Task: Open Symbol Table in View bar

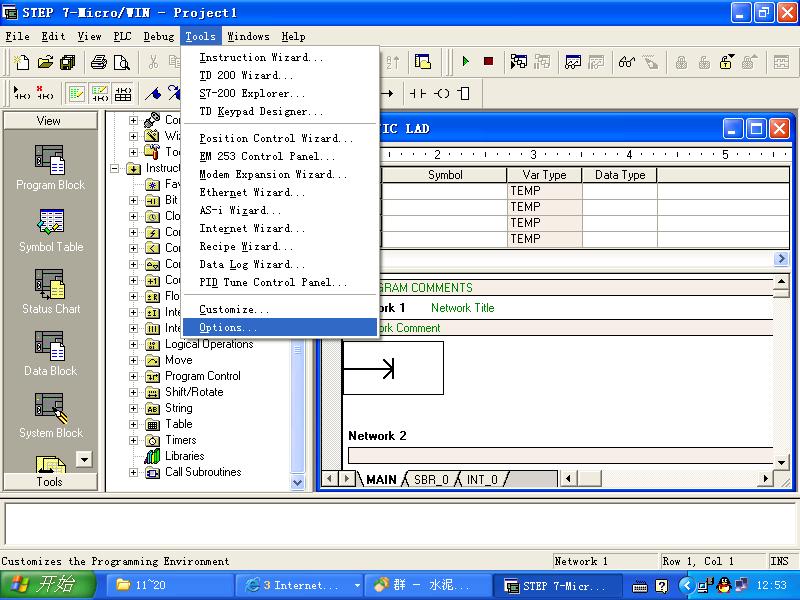Action: click(50, 231)
